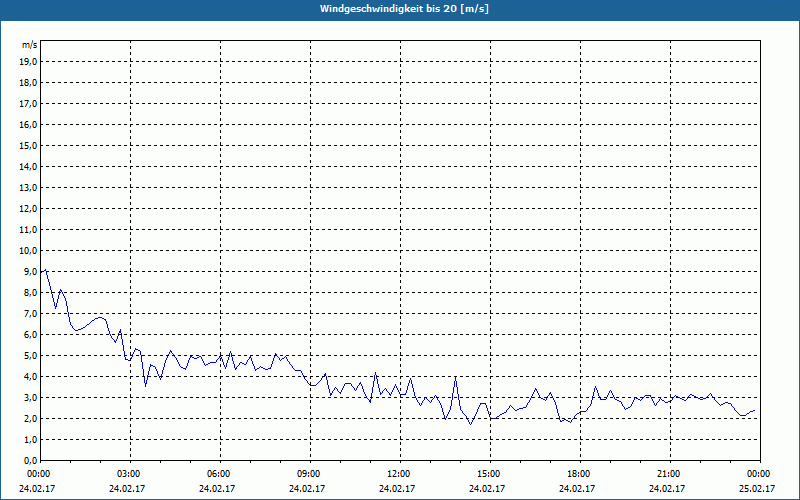
Task: Pick the y-axis tick label "11,0"
Action: point(28,230)
